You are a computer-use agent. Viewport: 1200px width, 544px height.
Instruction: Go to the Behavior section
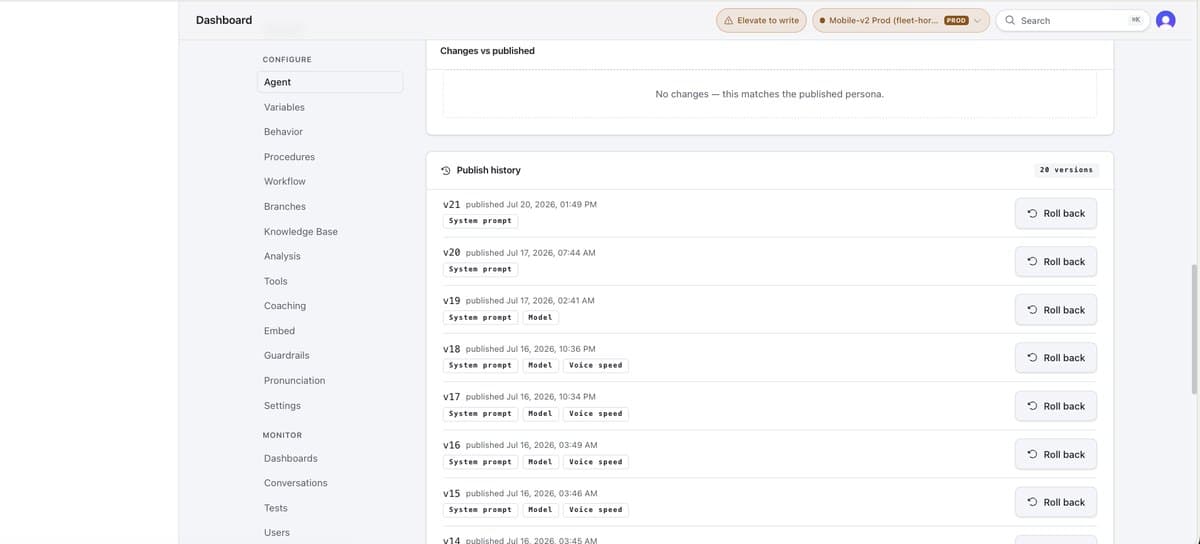pos(283,132)
